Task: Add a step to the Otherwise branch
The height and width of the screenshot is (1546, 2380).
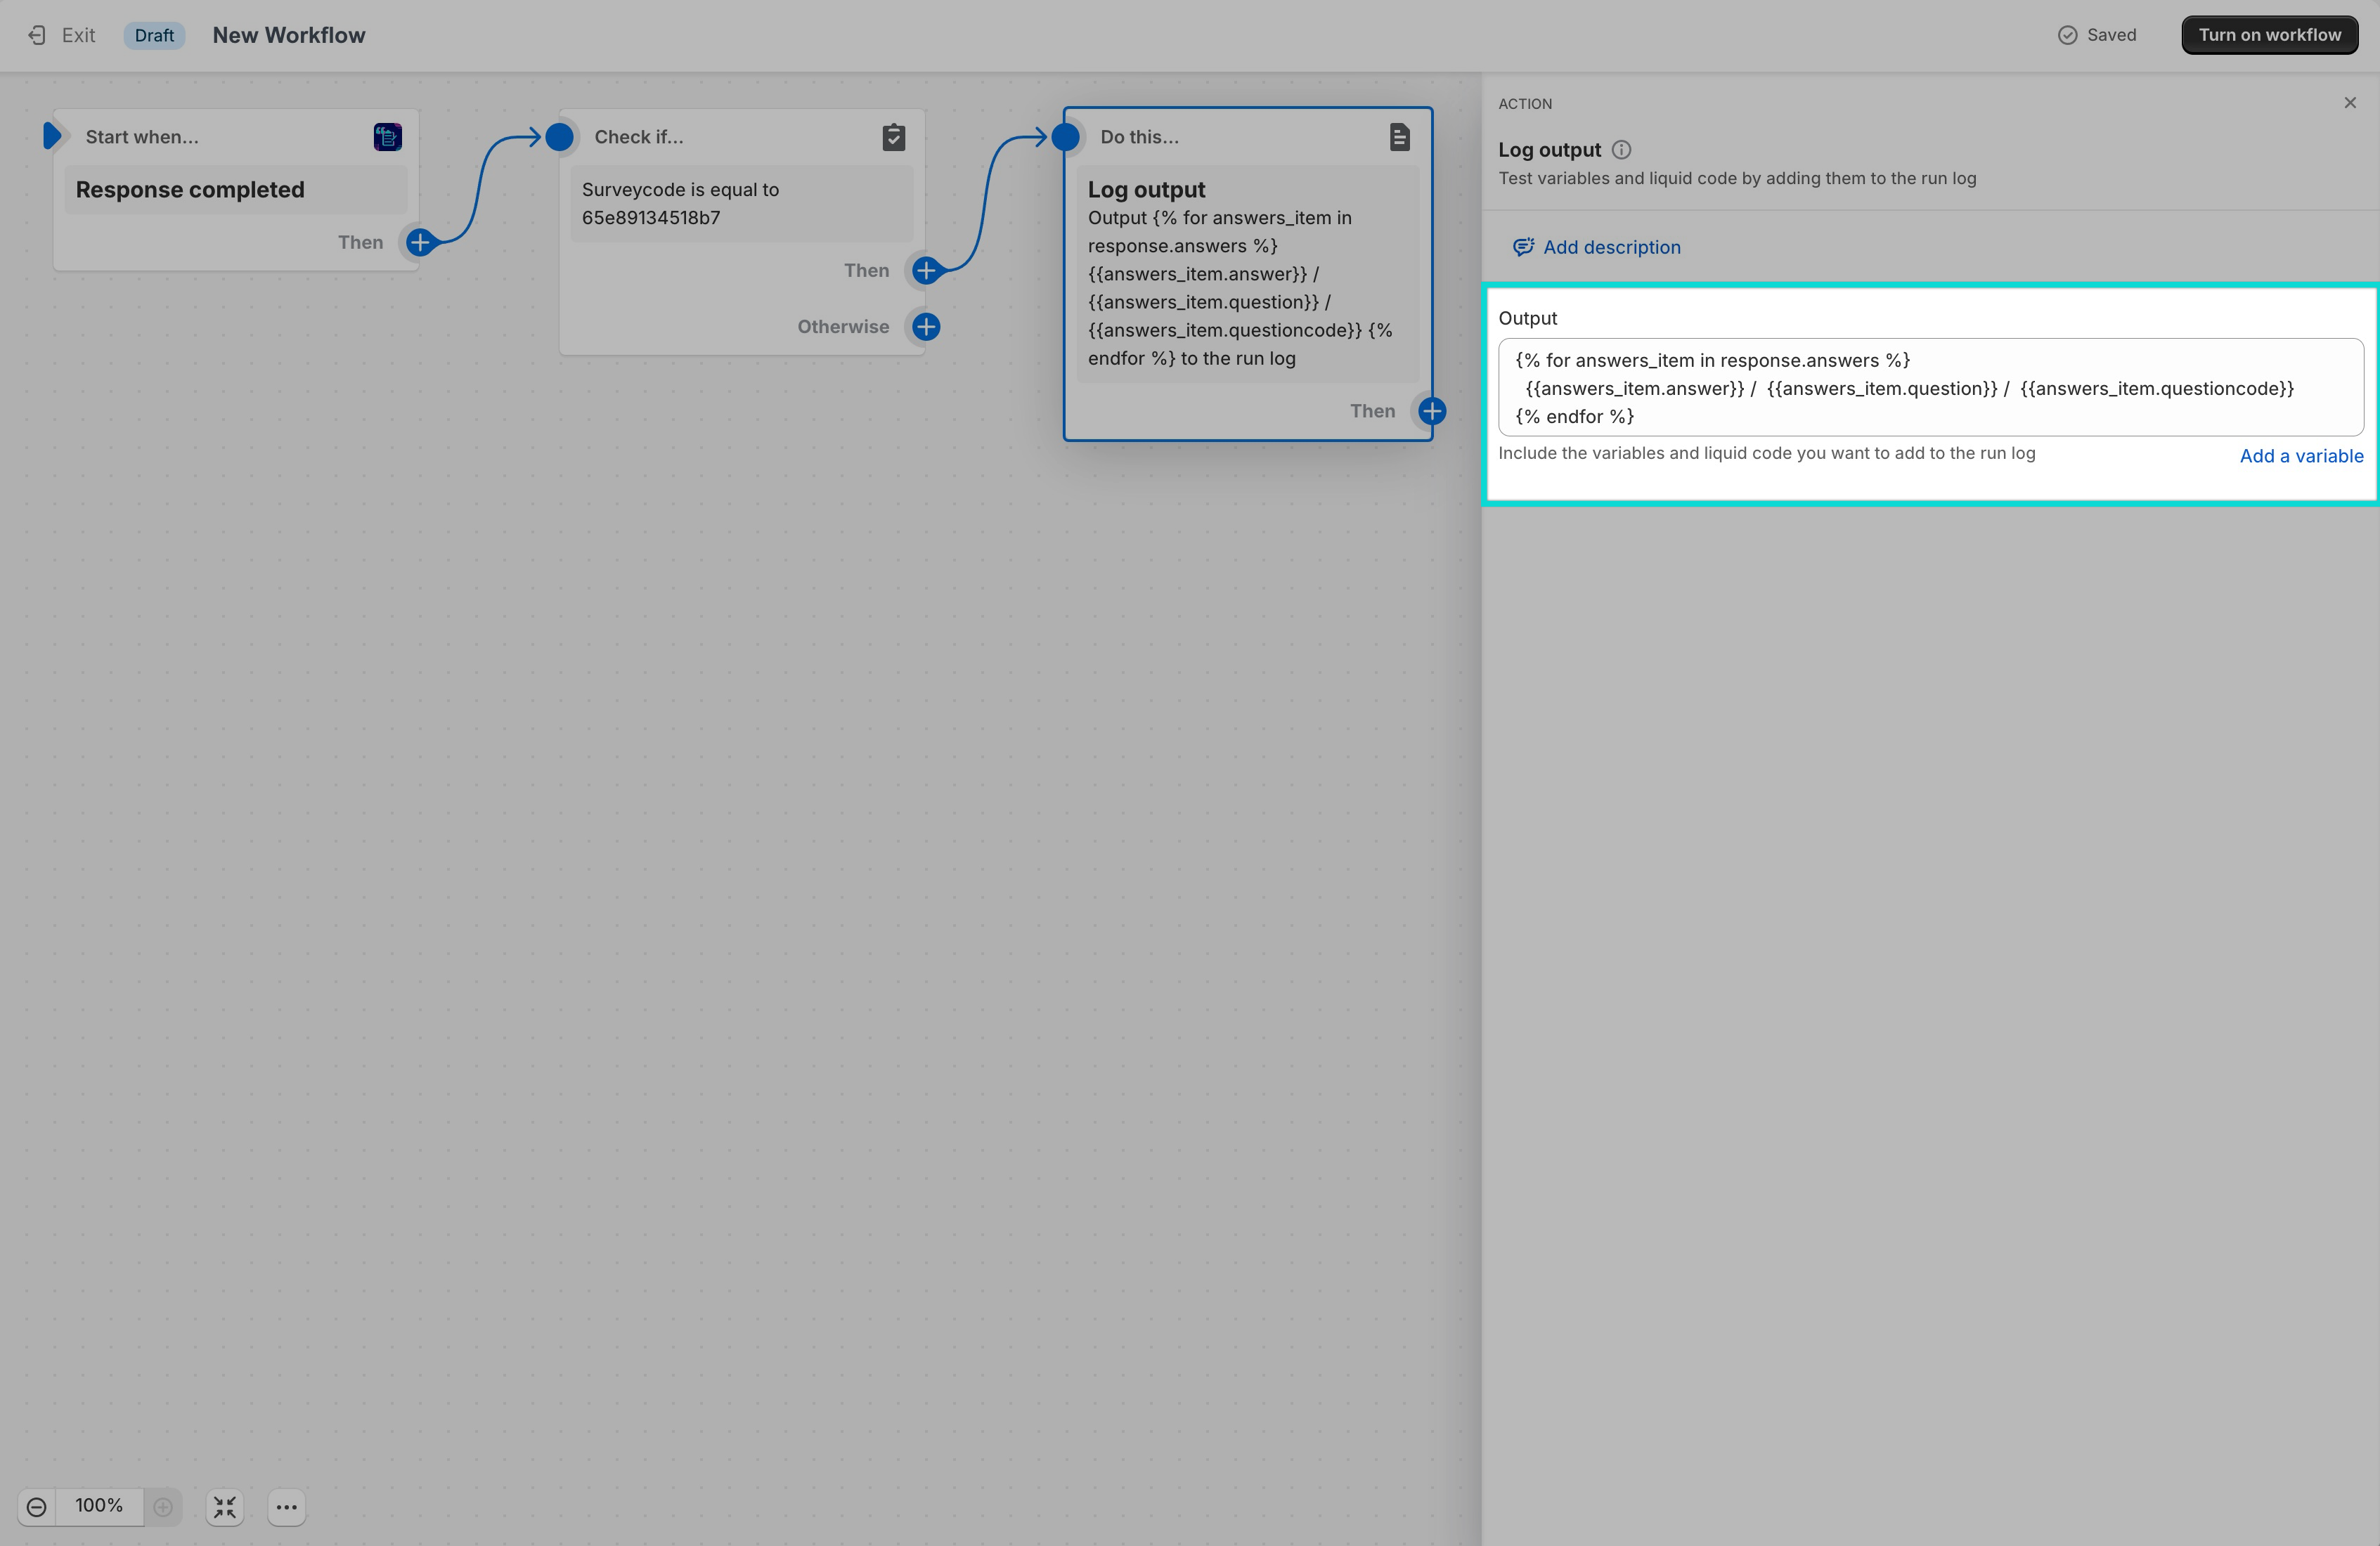Action: 926,327
